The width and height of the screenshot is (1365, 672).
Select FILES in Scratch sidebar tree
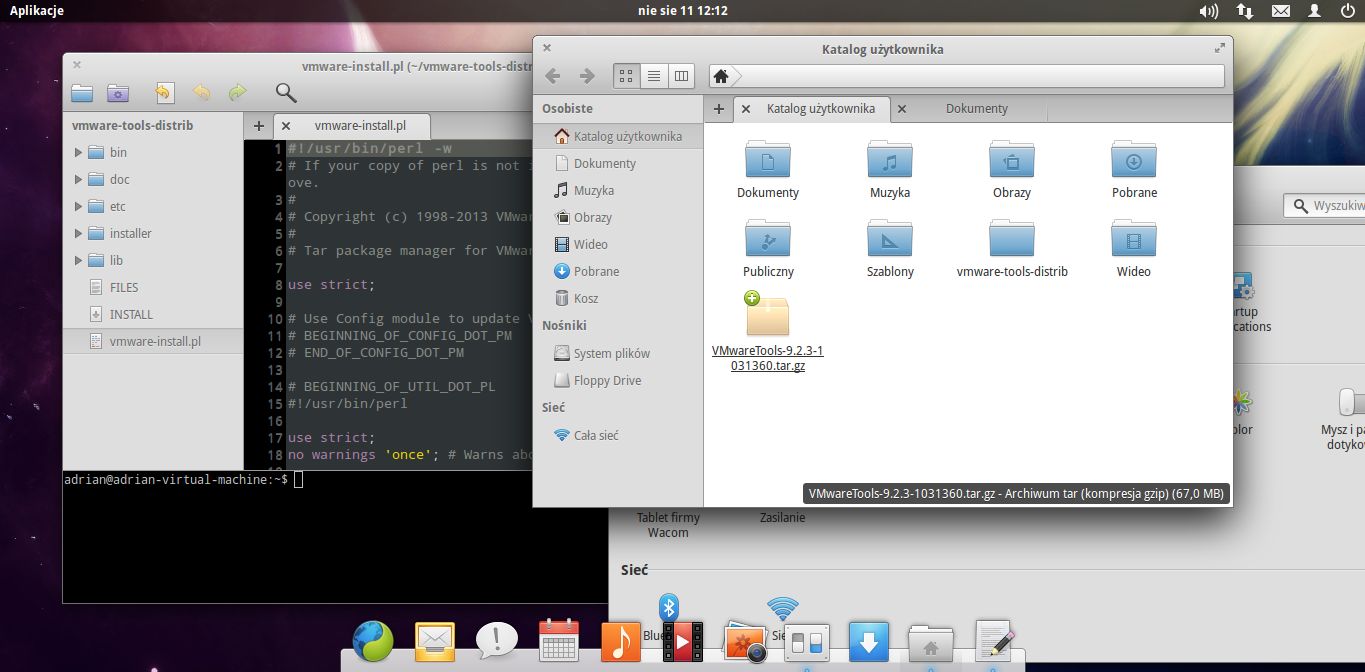(x=153, y=288)
